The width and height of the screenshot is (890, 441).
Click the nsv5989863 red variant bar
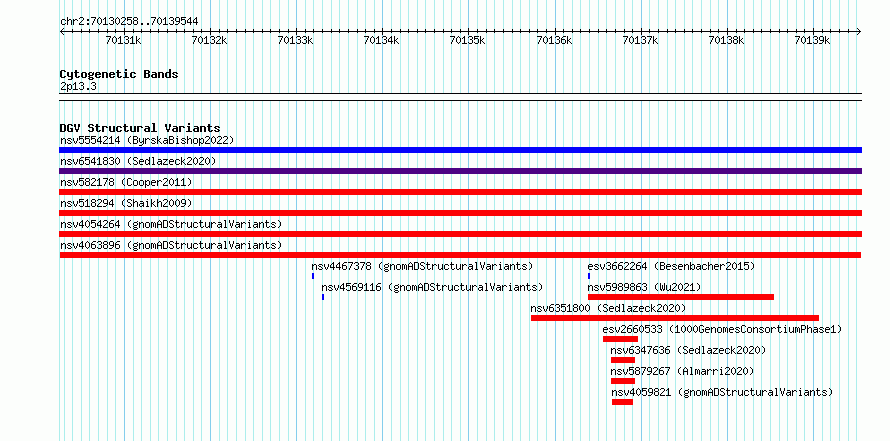point(681,297)
